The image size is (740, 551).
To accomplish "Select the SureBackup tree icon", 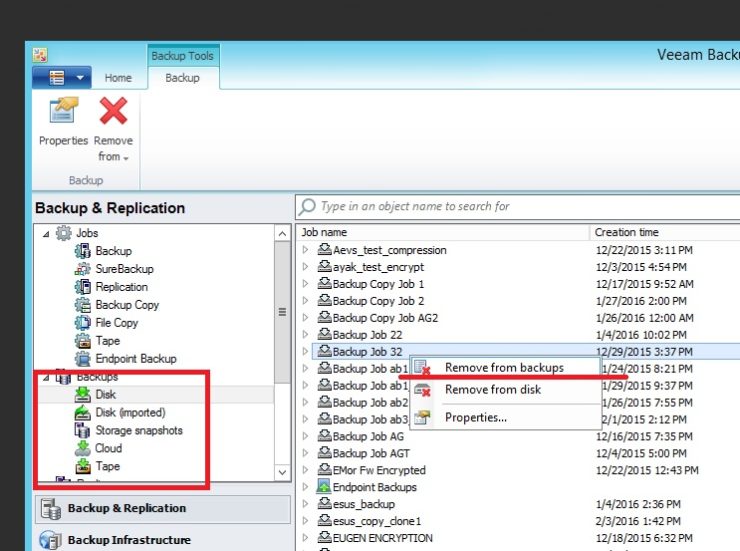I will pos(83,269).
